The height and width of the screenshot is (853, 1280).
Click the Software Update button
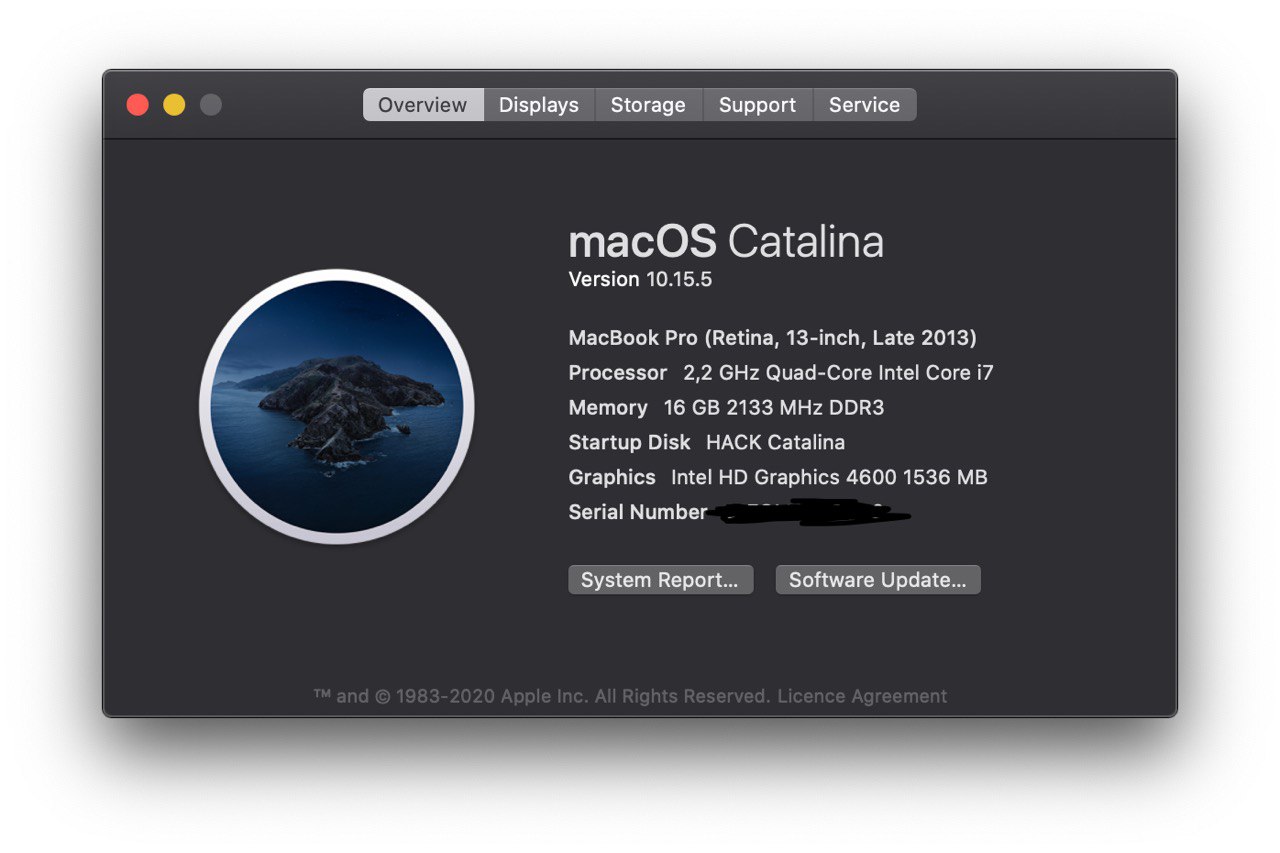point(878,580)
